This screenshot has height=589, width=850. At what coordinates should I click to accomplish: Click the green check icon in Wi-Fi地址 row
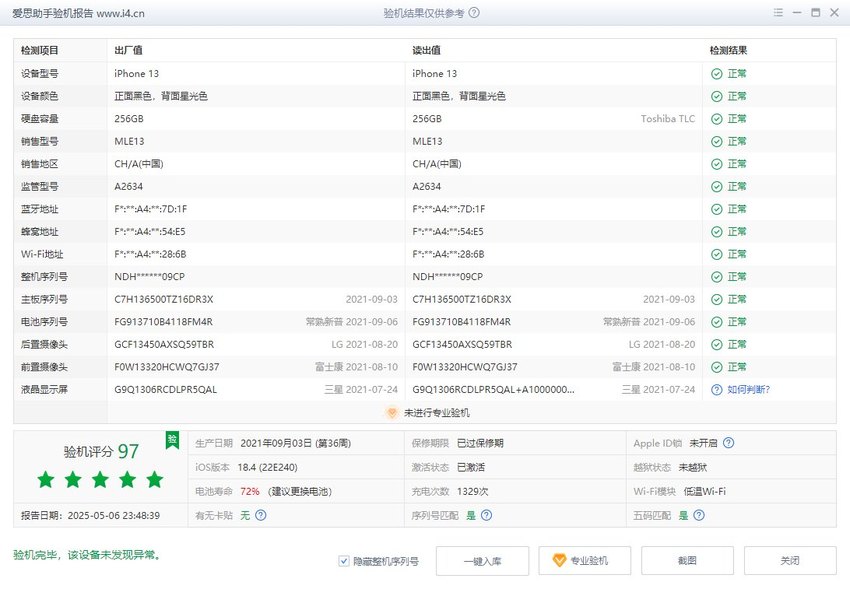tap(717, 254)
